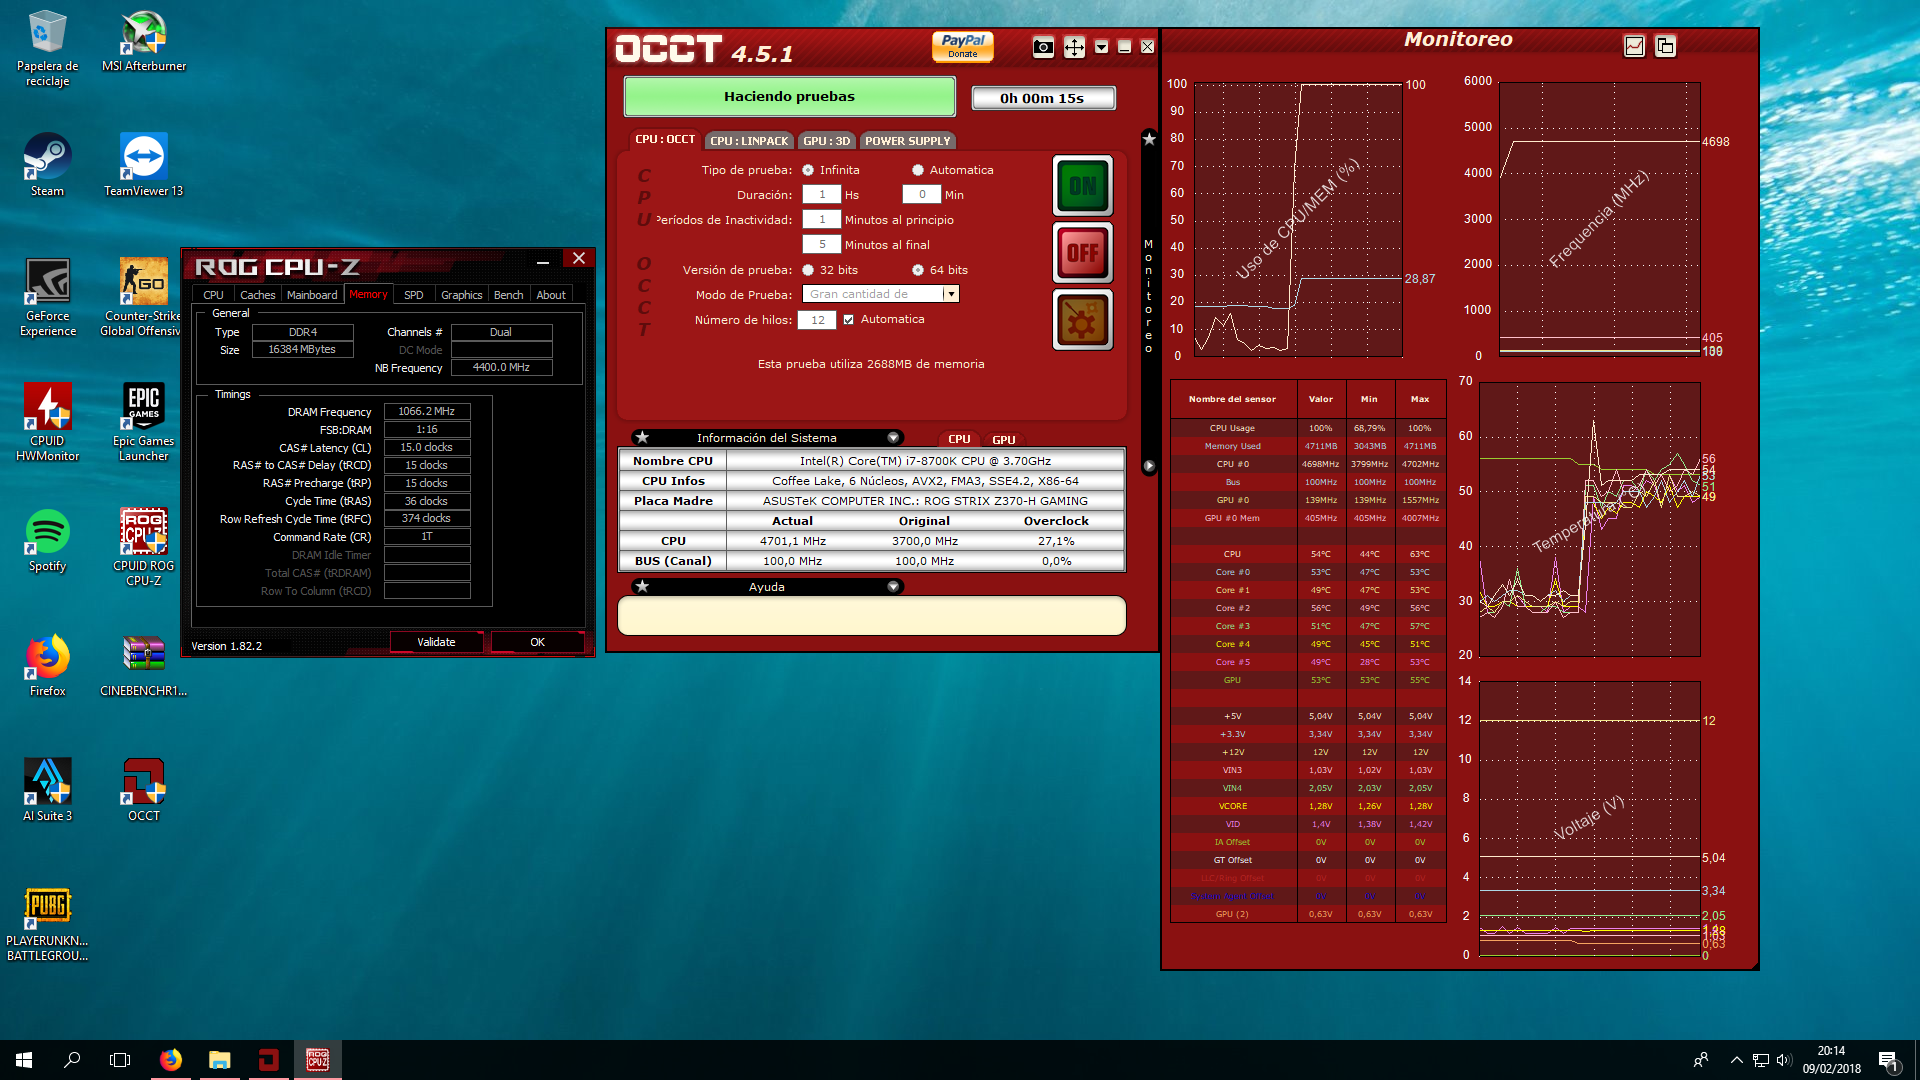This screenshot has width=1920, height=1080.
Task: Select Steam desktop shortcut
Action: pyautogui.click(x=47, y=166)
